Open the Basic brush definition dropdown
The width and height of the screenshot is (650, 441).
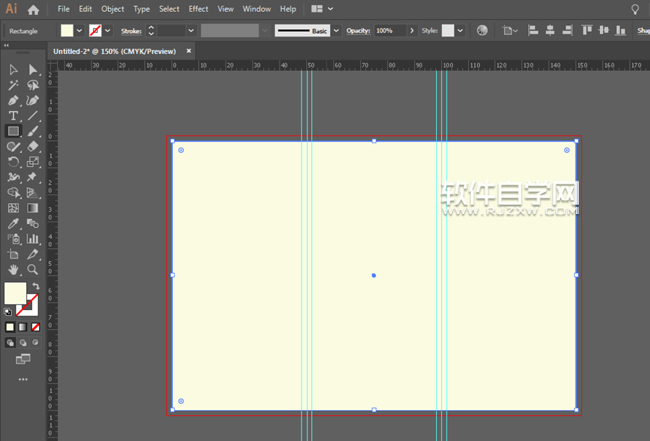[335, 31]
